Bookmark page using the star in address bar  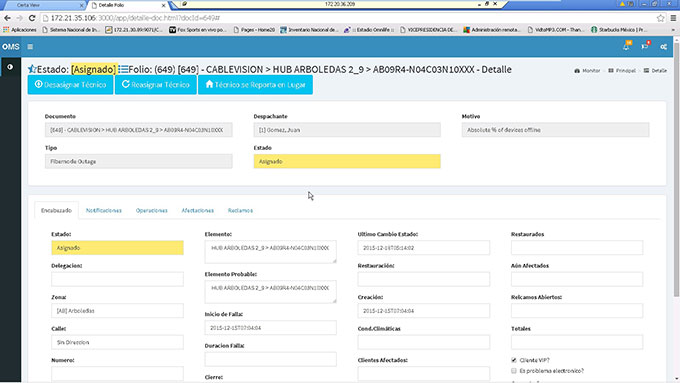click(x=660, y=18)
